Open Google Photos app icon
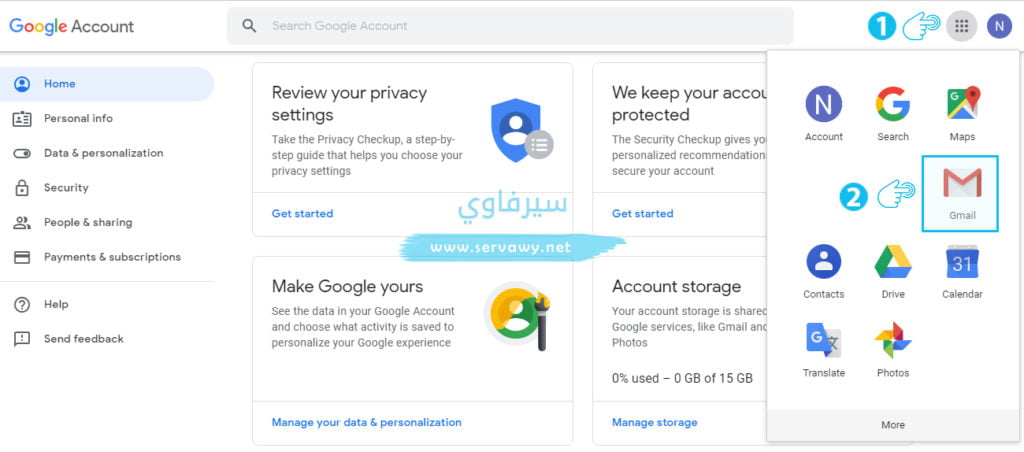1024x452 pixels. [x=893, y=349]
